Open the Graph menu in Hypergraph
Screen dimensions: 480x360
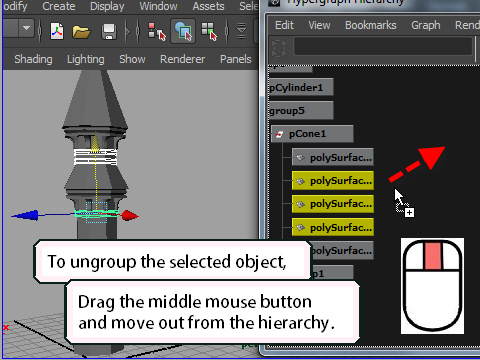pyautogui.click(x=426, y=25)
